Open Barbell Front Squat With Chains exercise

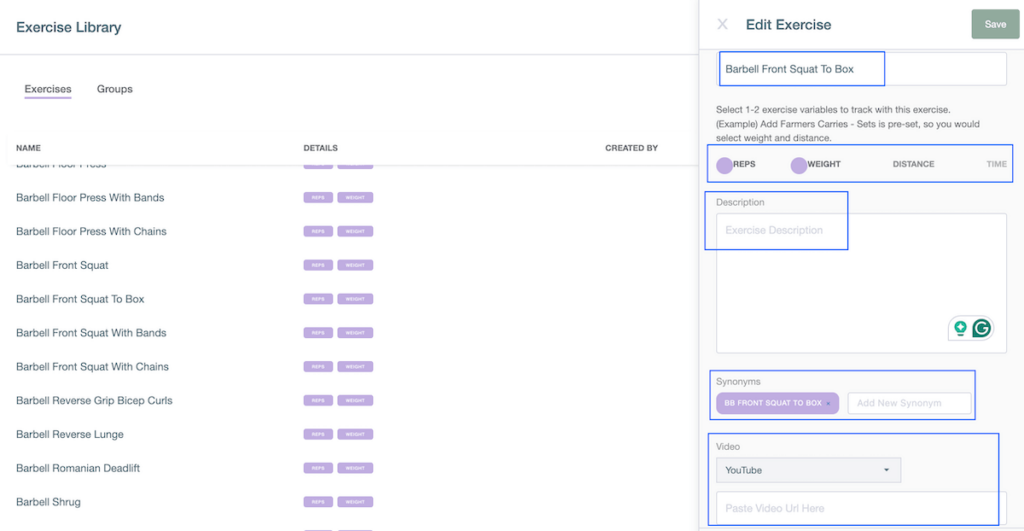[92, 367]
